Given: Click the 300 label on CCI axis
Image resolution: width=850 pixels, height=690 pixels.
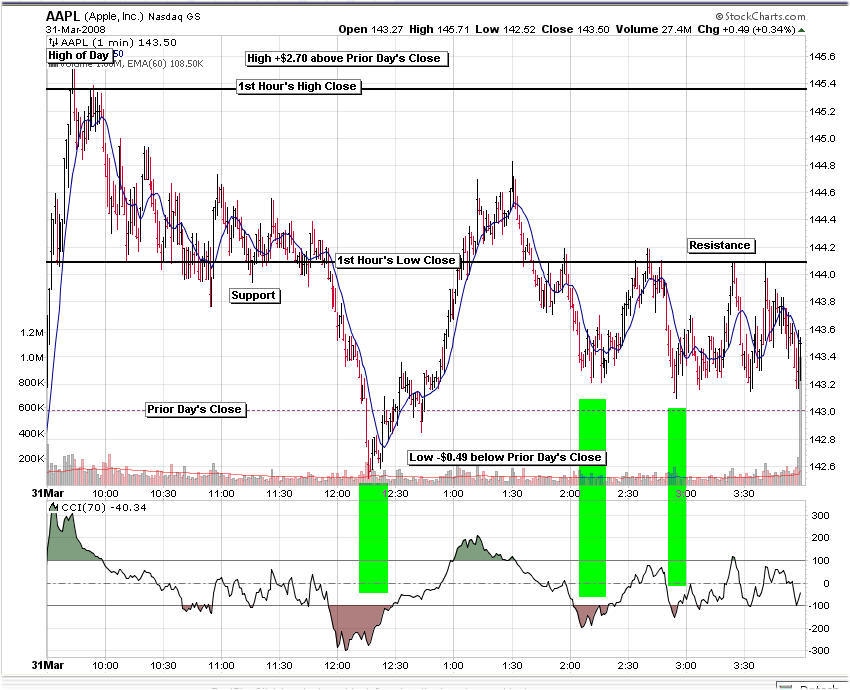Looking at the screenshot, I should (821, 515).
